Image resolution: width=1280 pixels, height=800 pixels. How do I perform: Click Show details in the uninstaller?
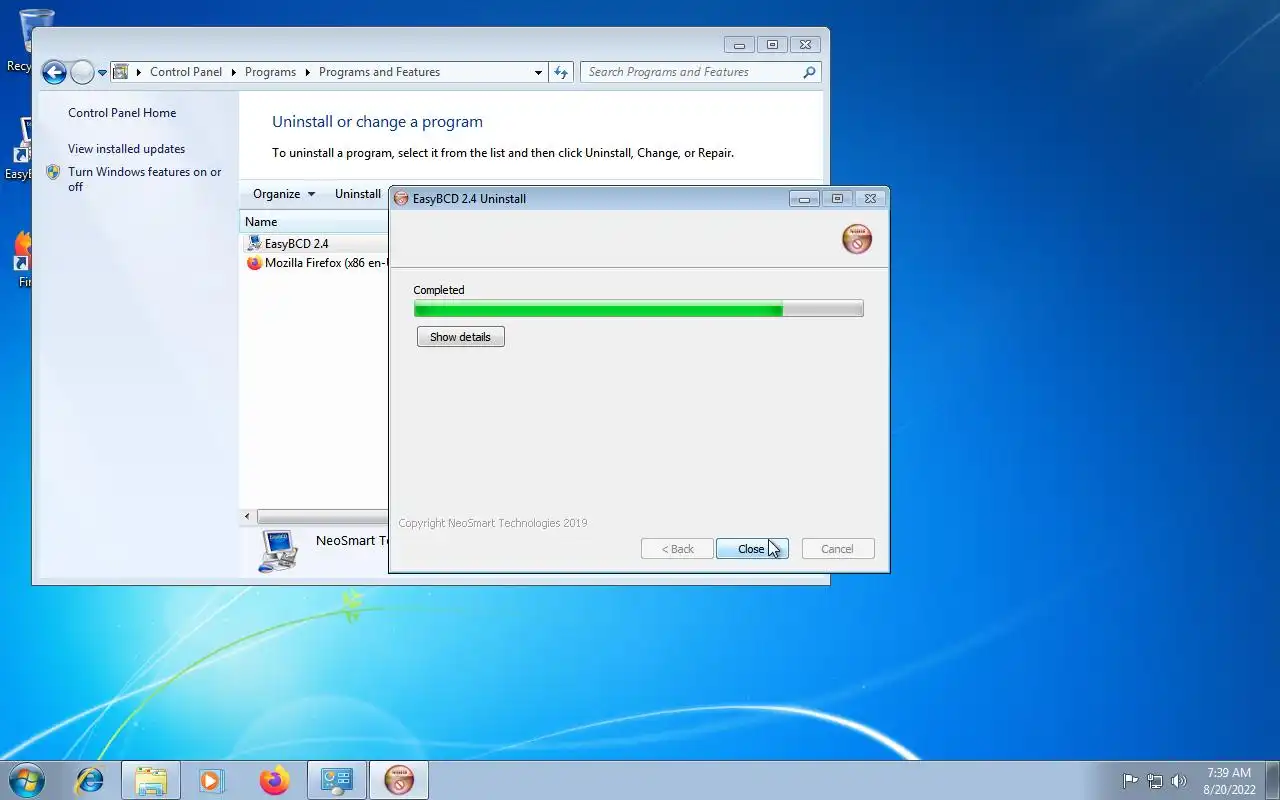click(x=460, y=337)
